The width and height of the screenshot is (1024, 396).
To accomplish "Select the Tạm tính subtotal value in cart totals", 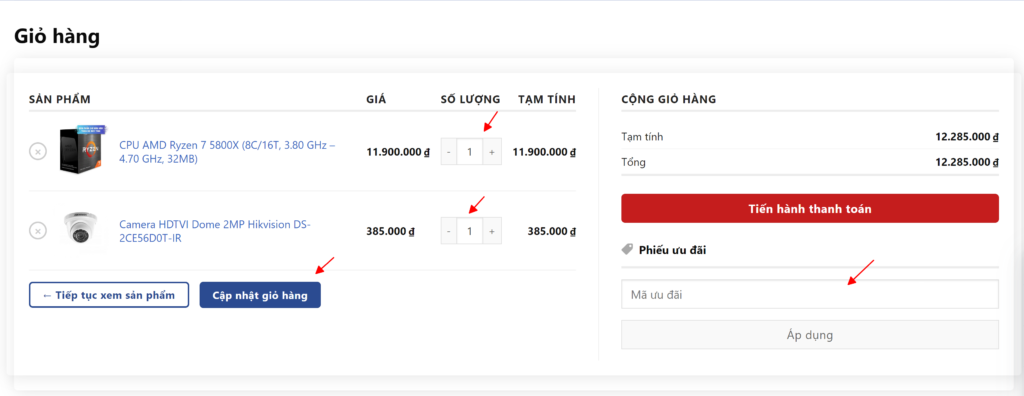I will click(967, 137).
